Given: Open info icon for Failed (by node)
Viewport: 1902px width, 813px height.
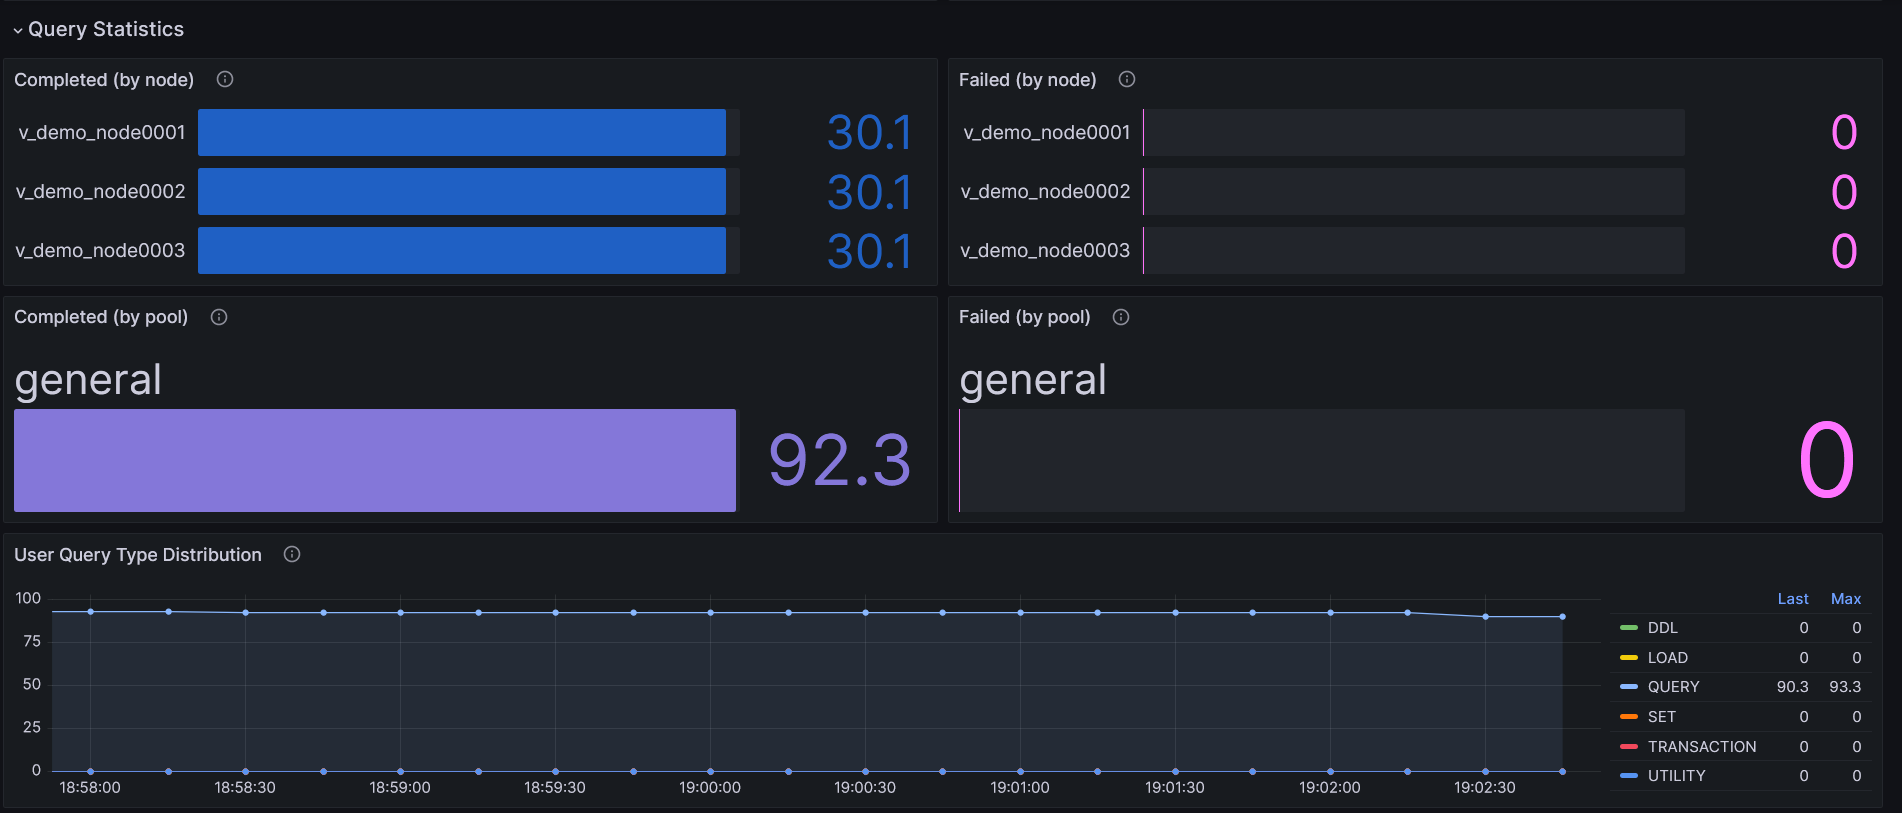Looking at the screenshot, I should click(1127, 79).
